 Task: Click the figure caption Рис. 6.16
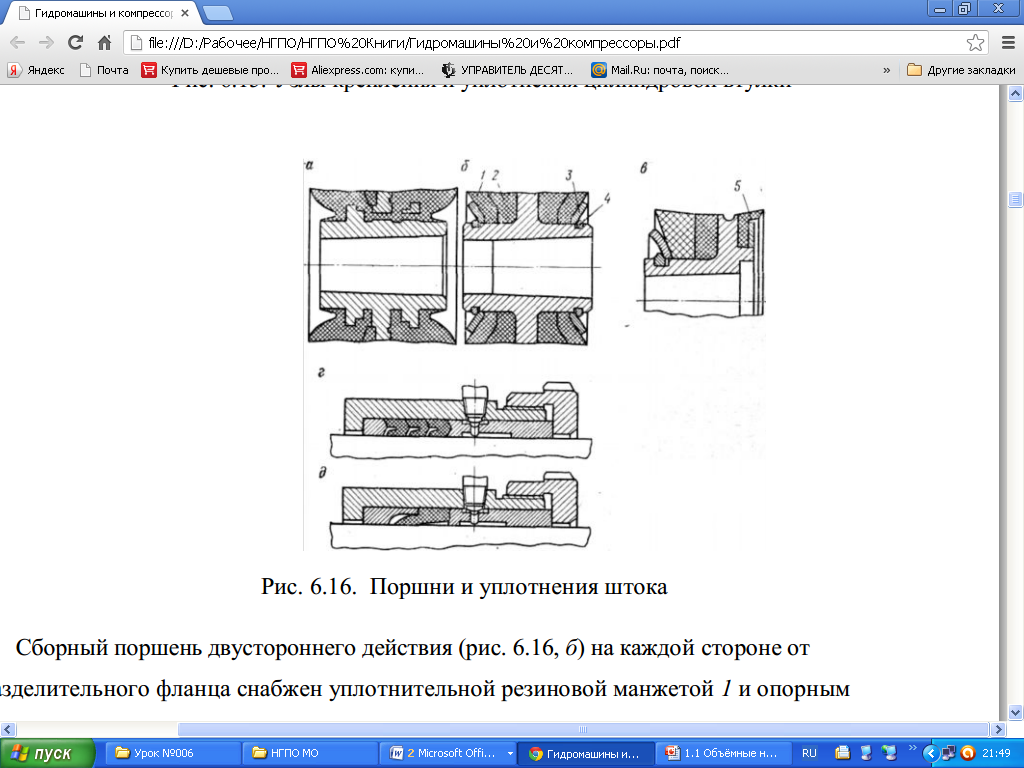(464, 586)
